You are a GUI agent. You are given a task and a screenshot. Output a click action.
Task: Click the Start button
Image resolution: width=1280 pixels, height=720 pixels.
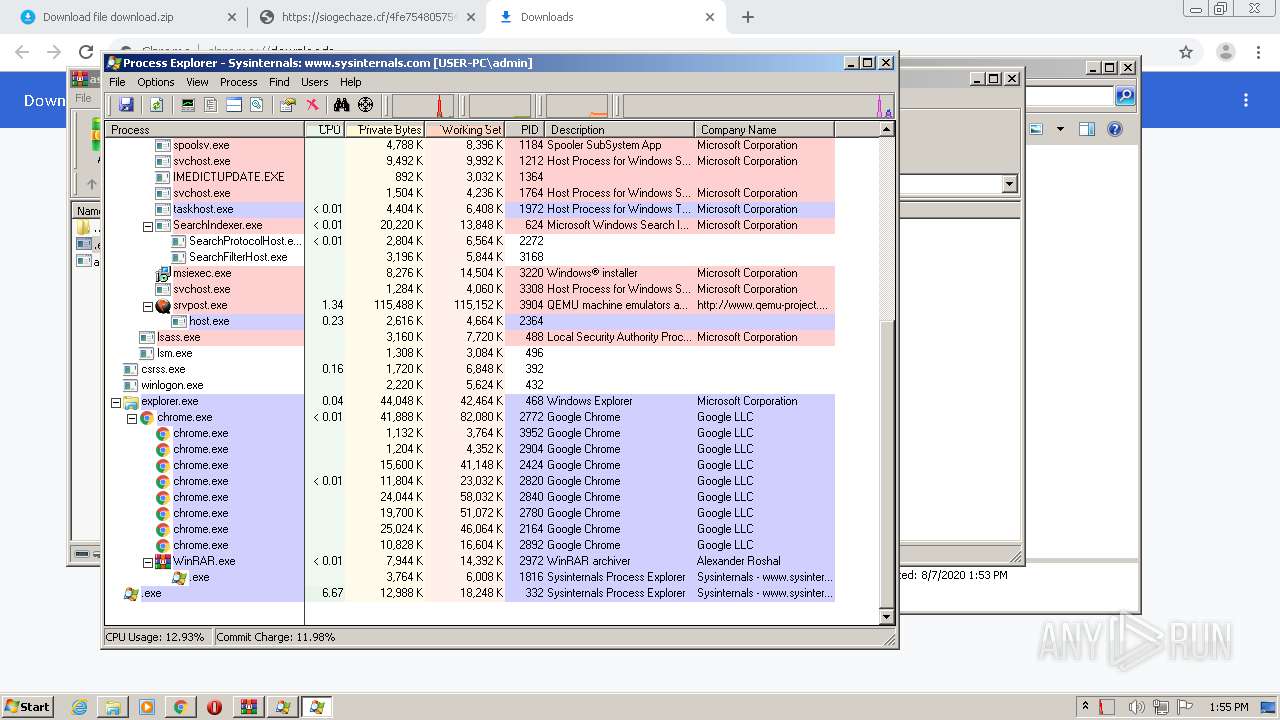point(27,706)
